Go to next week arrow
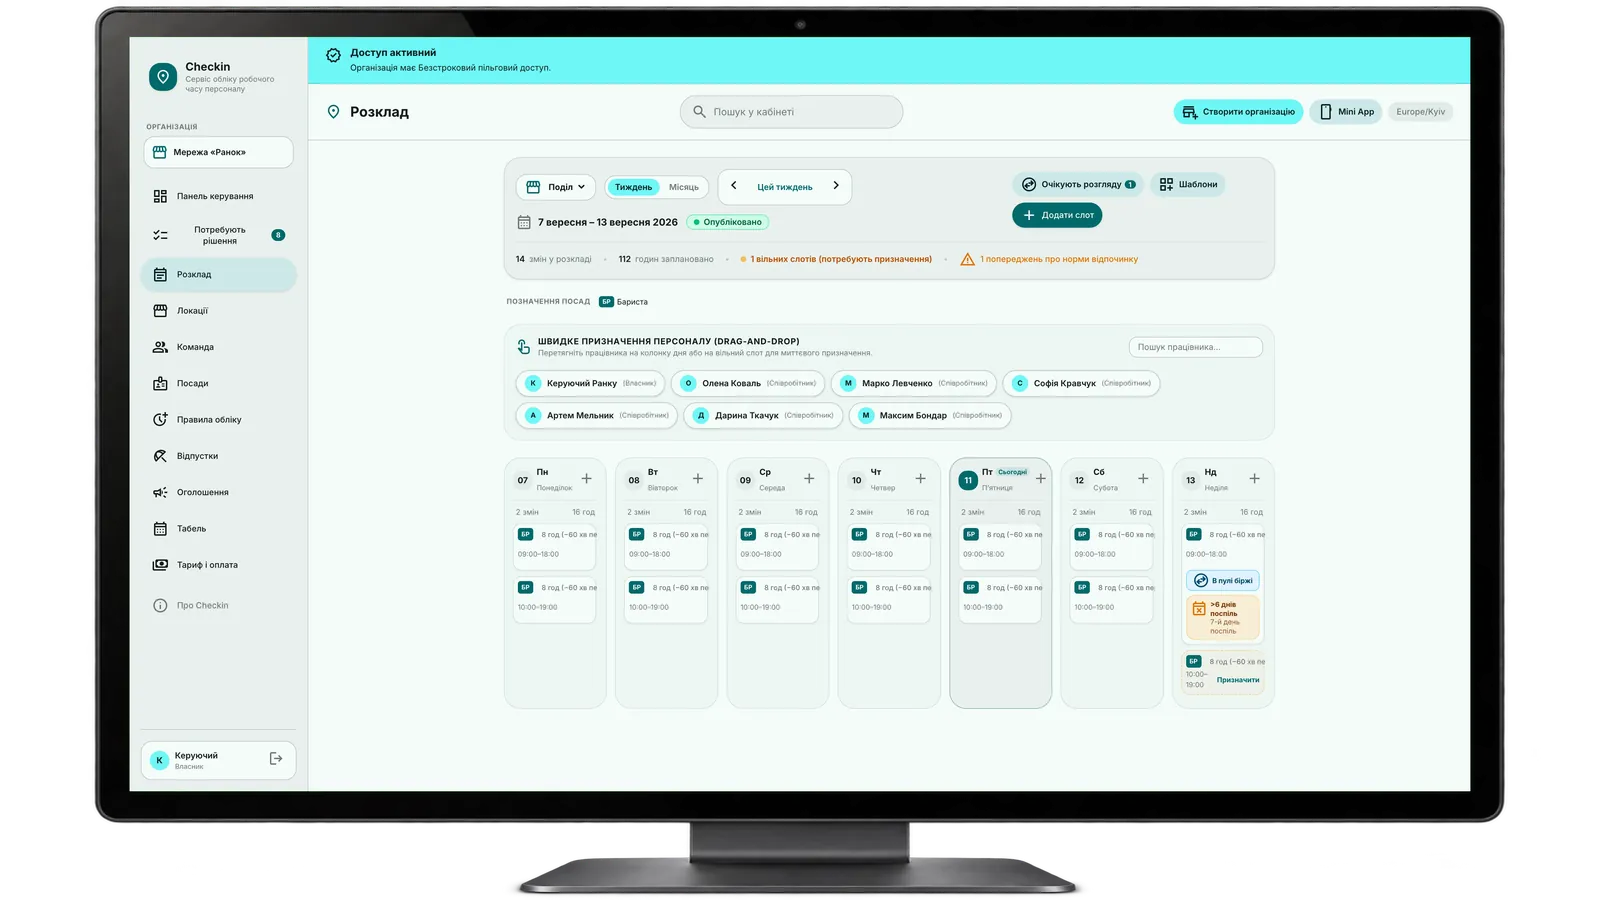Screen dimensions: 1600x900 836,186
